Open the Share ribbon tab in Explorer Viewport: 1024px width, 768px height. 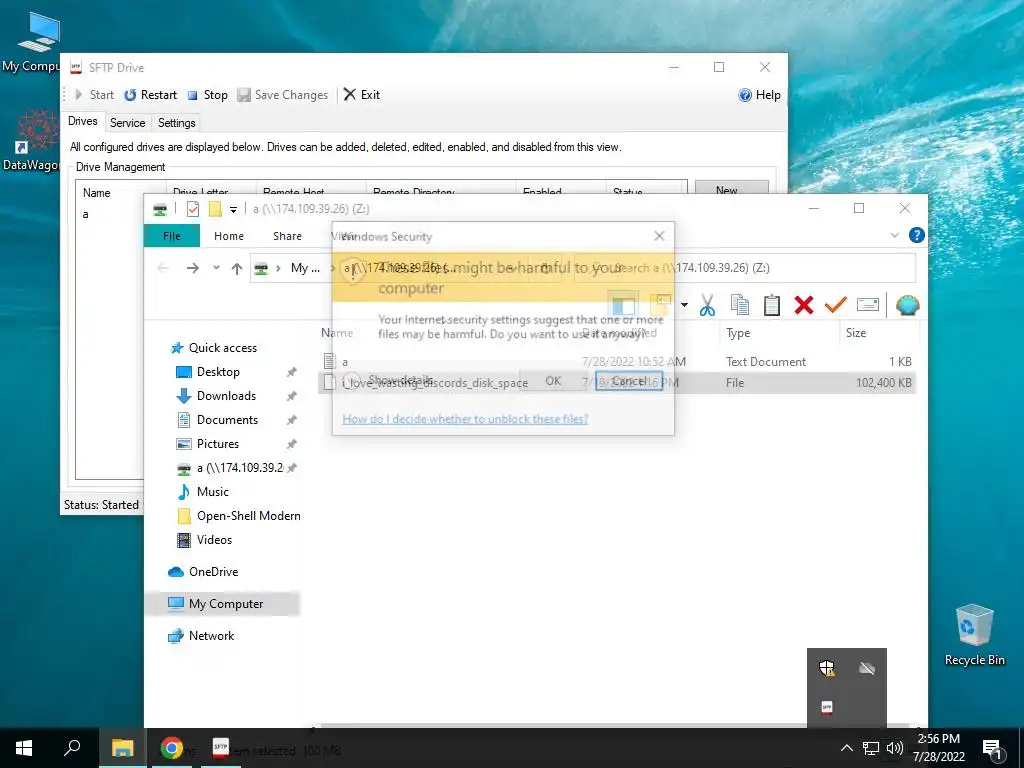click(x=287, y=236)
